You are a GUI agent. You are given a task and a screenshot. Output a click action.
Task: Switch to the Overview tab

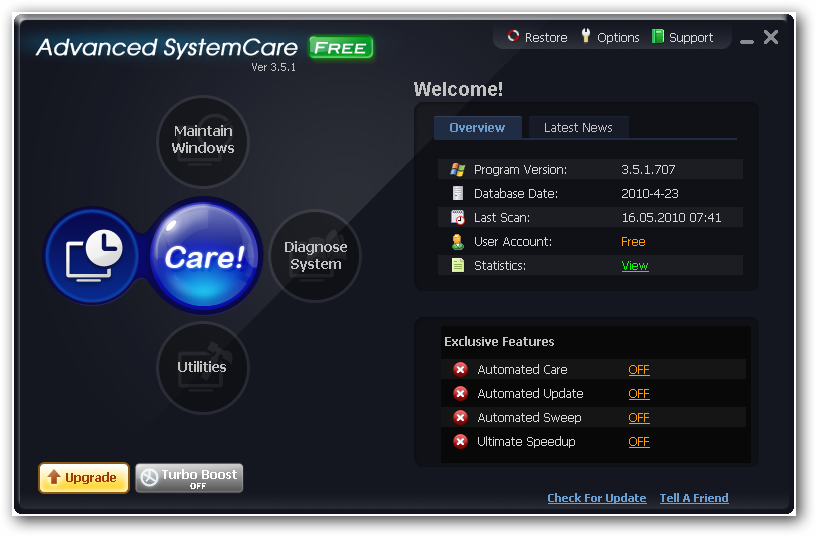(x=477, y=127)
